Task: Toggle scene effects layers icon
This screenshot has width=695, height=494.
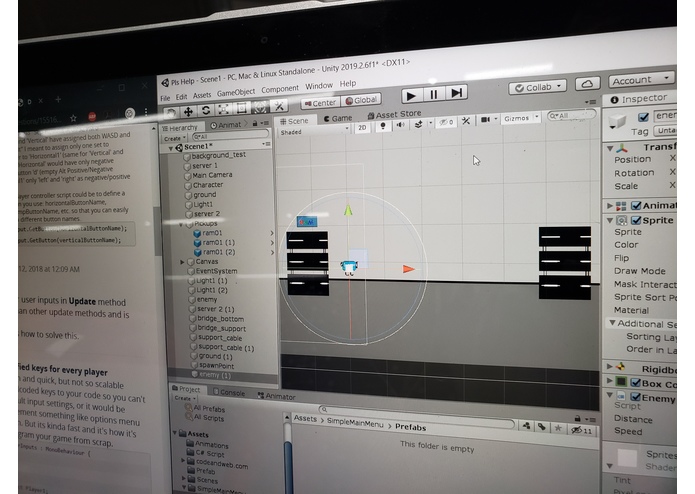Action: [418, 124]
